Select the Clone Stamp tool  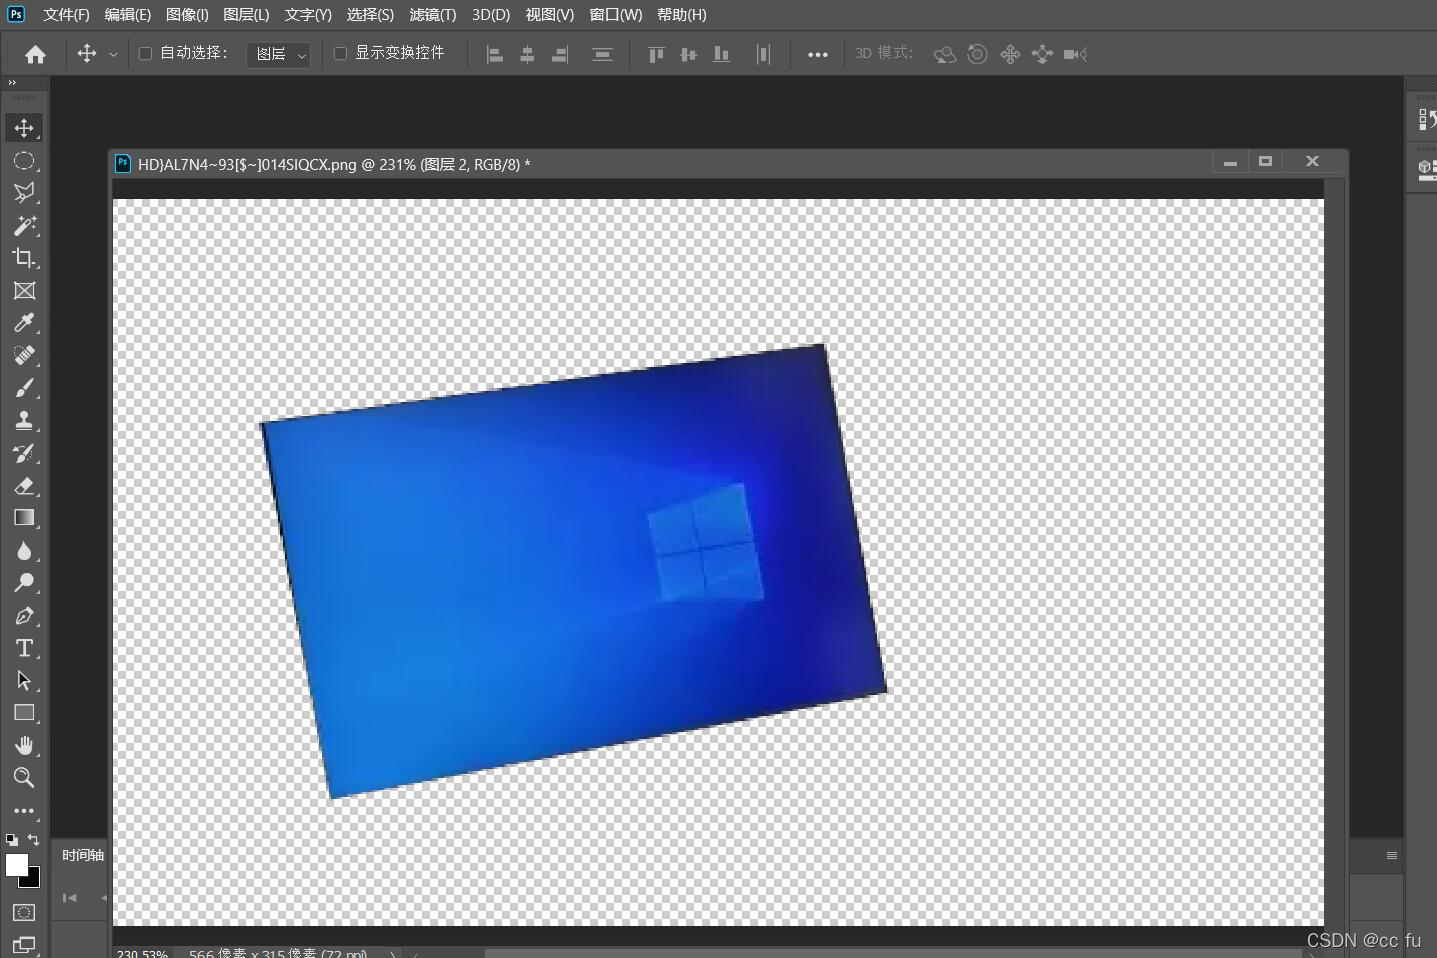coord(24,421)
